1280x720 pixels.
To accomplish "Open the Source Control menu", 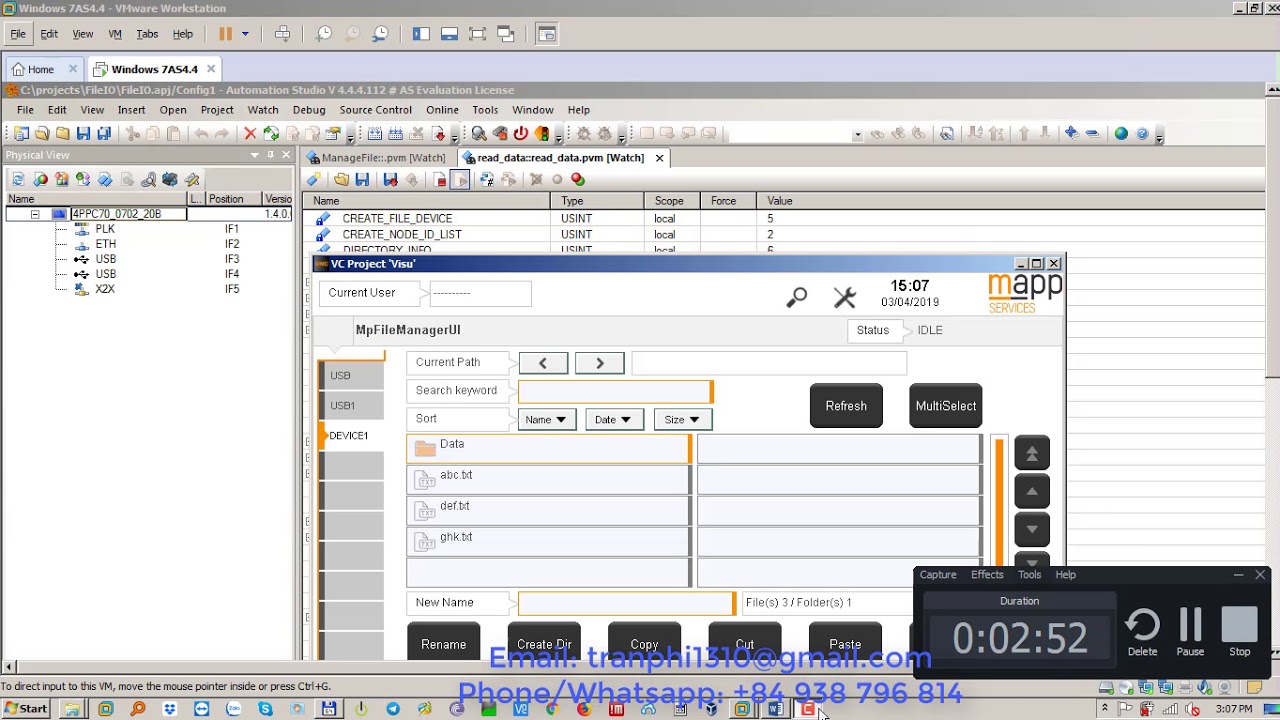I will 375,110.
